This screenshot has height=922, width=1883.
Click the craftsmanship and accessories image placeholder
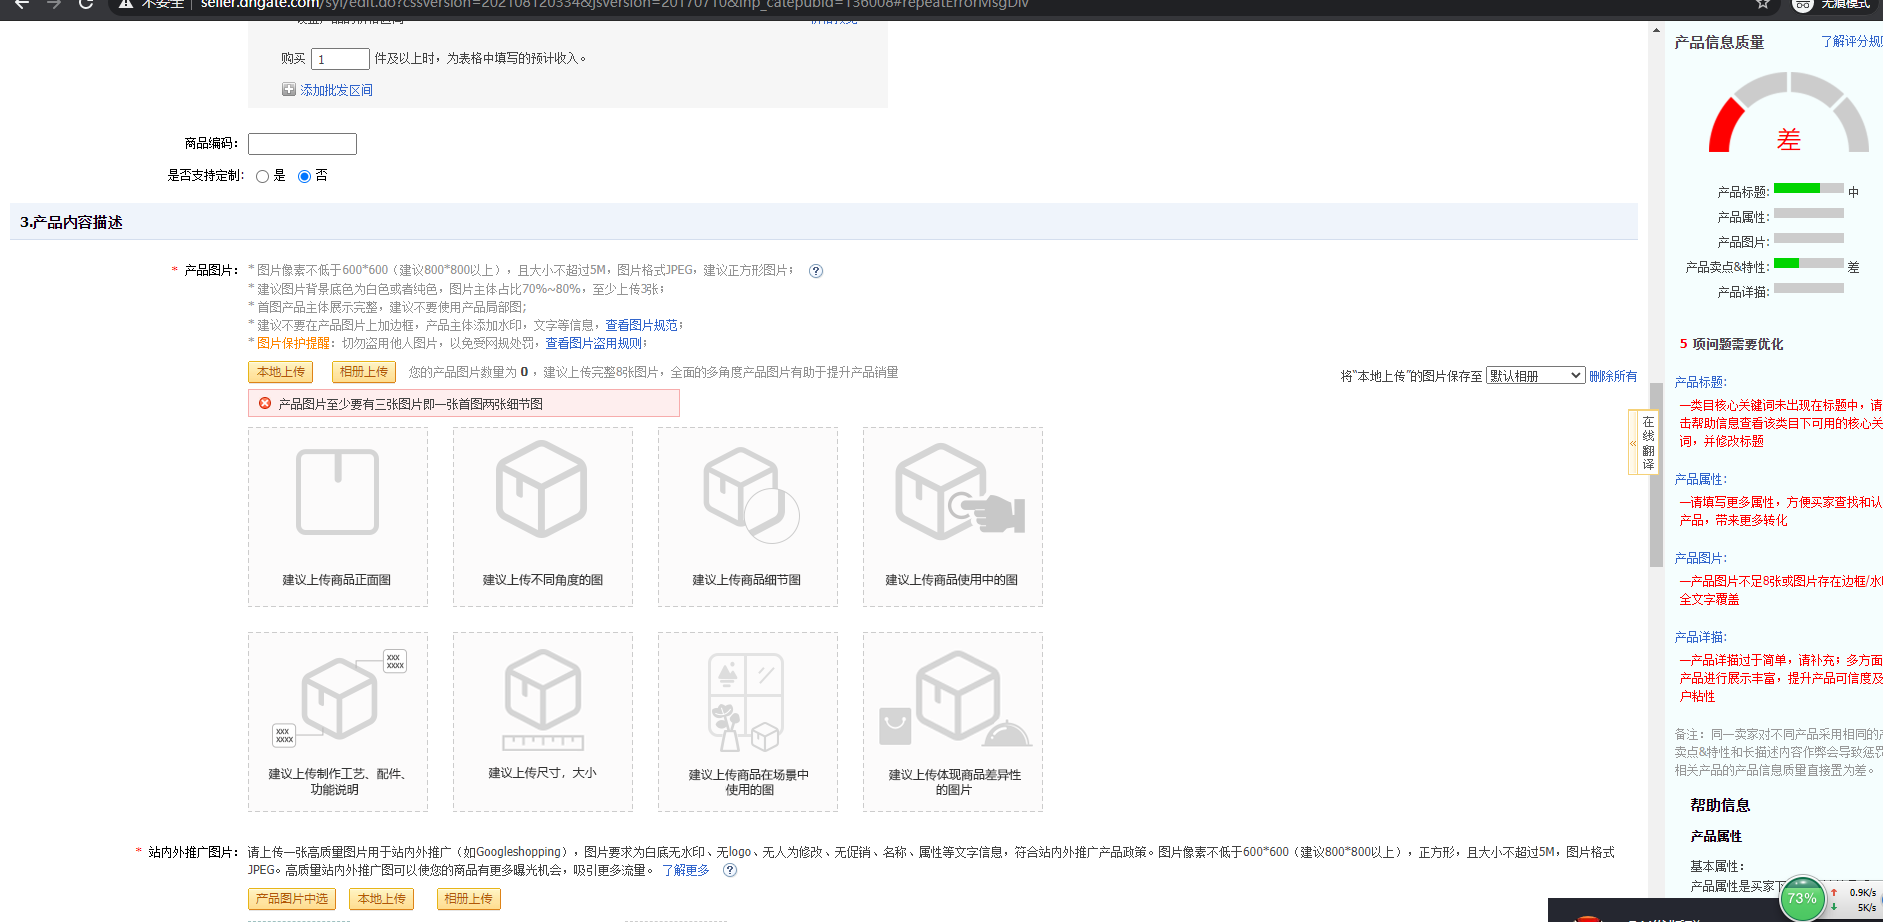pyautogui.click(x=338, y=721)
